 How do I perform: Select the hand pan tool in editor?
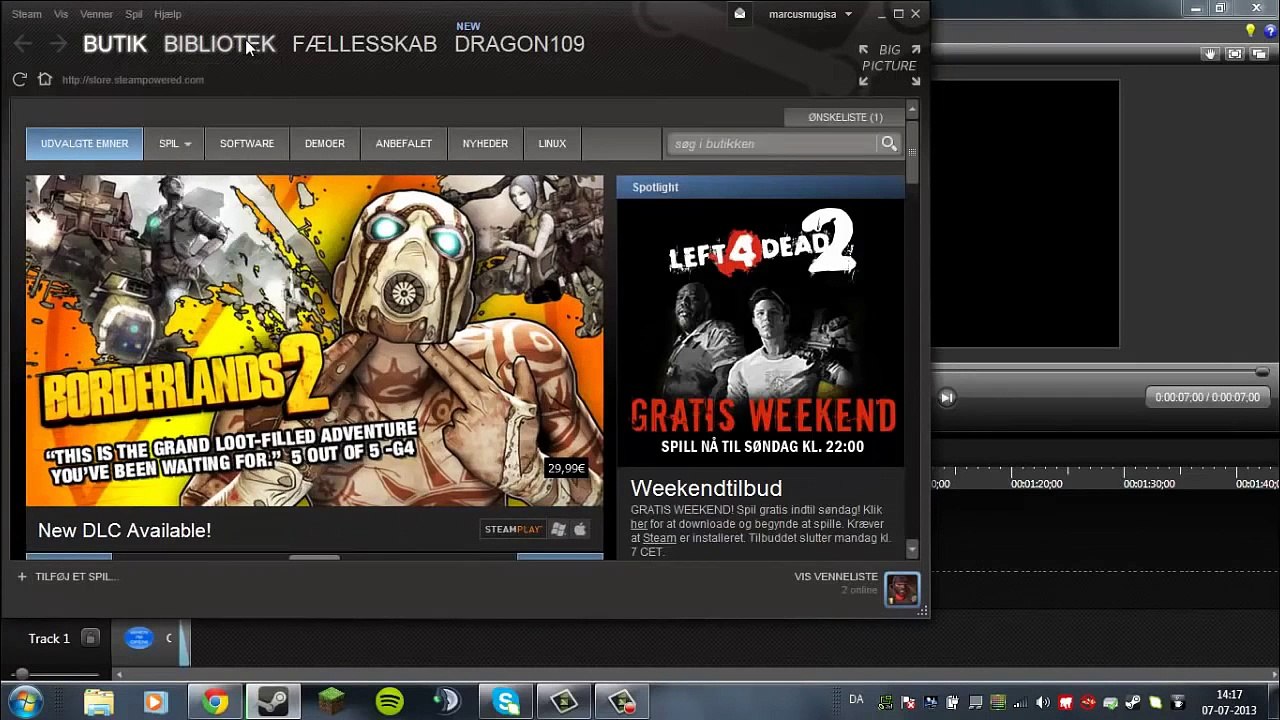(x=1211, y=54)
